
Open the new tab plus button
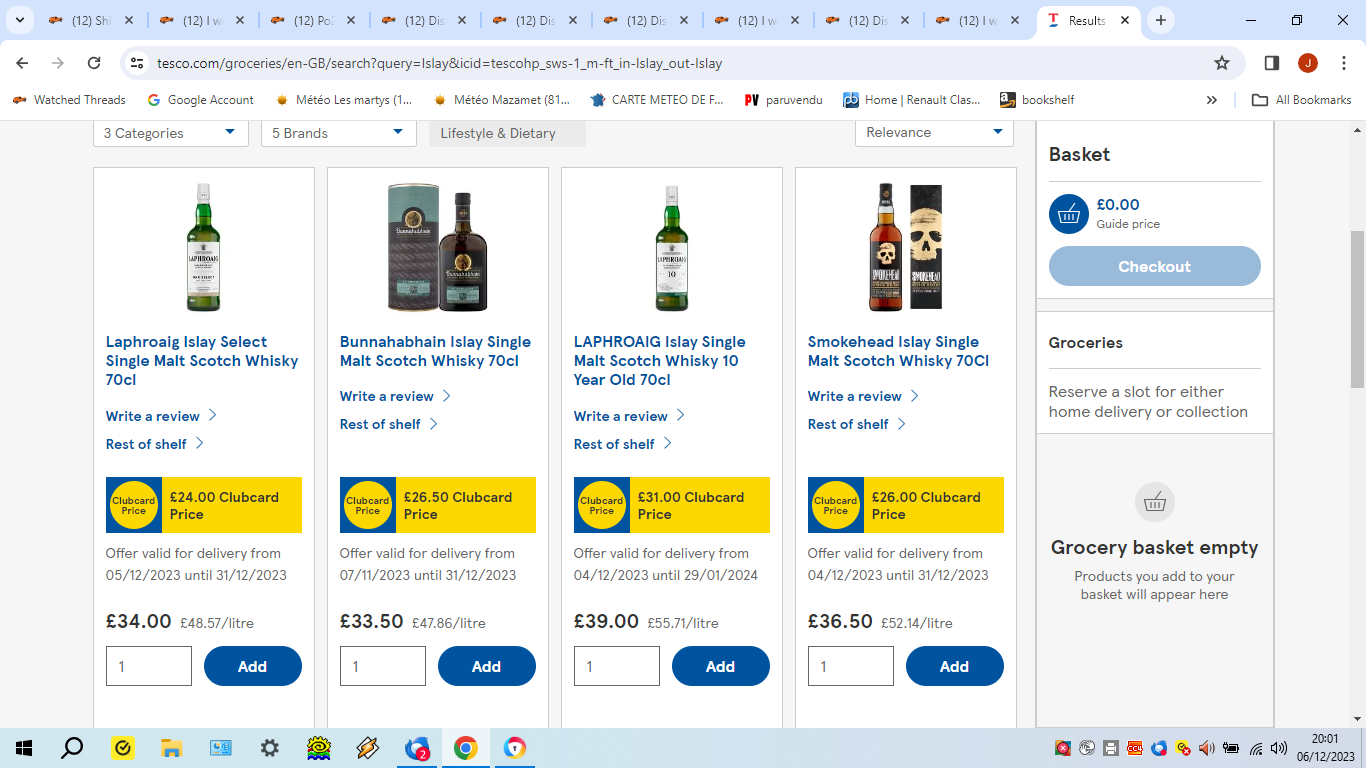(1160, 20)
